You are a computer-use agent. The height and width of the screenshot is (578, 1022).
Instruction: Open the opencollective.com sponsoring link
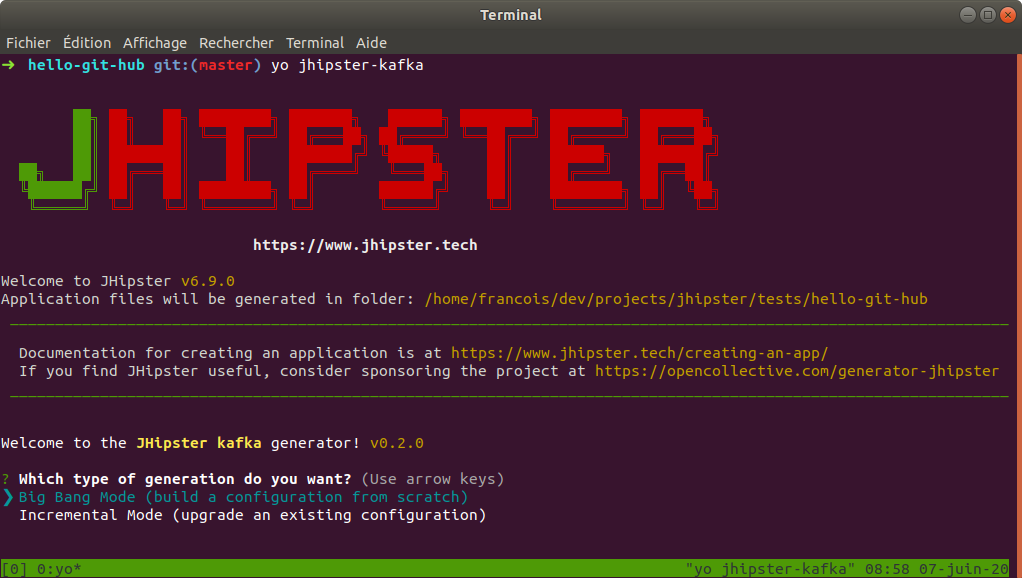796,371
